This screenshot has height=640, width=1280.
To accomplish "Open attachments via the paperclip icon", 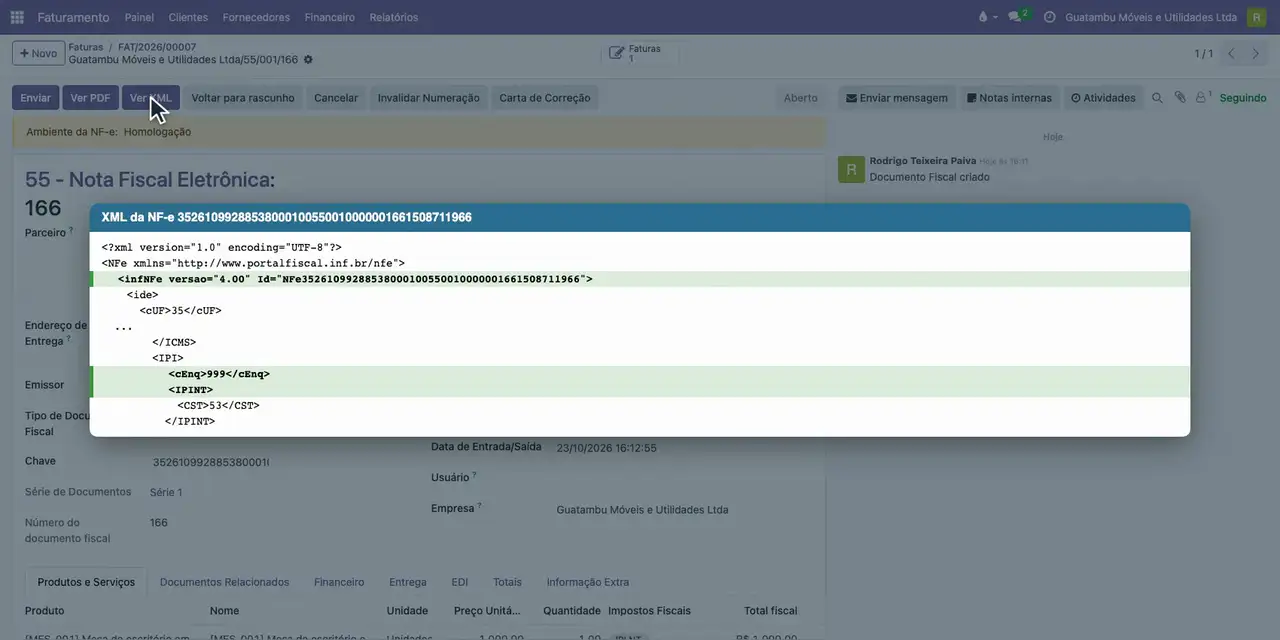I will click(x=1180, y=98).
